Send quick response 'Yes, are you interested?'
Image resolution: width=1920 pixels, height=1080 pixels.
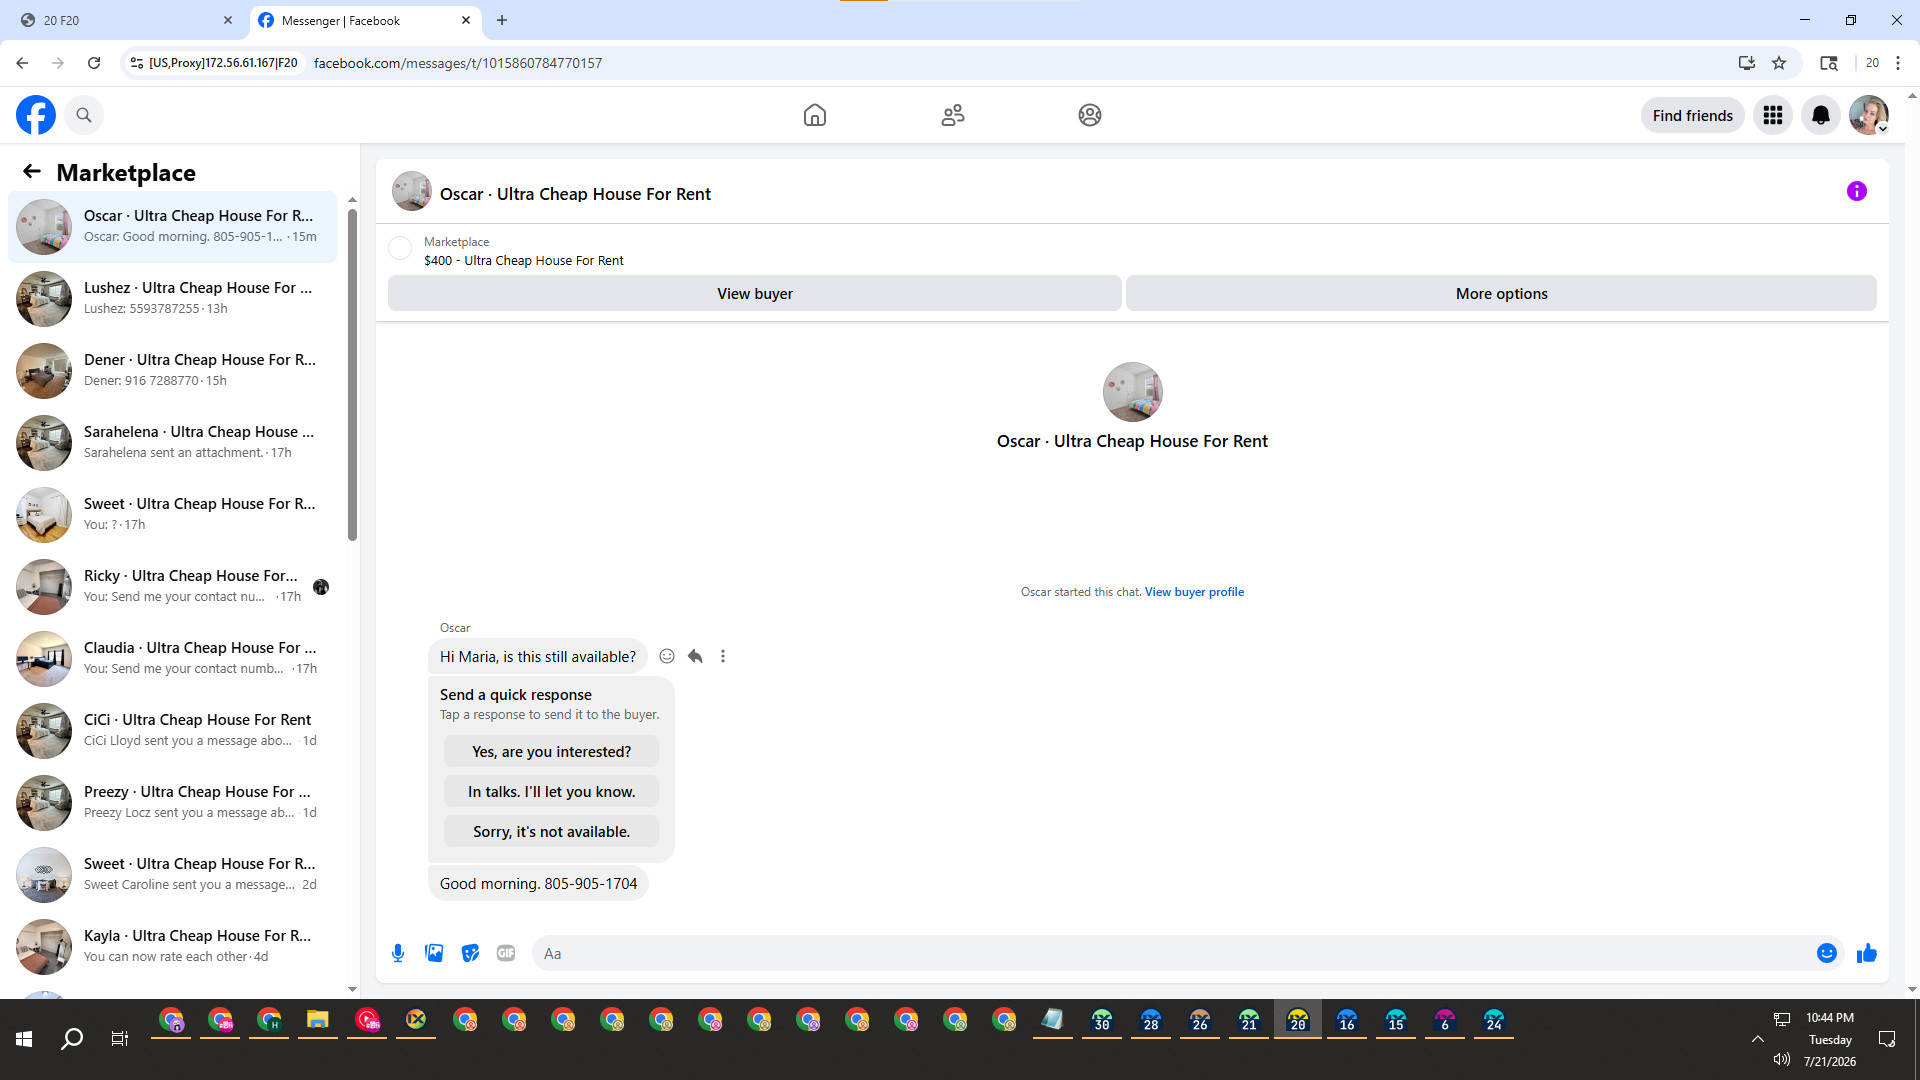[551, 751]
